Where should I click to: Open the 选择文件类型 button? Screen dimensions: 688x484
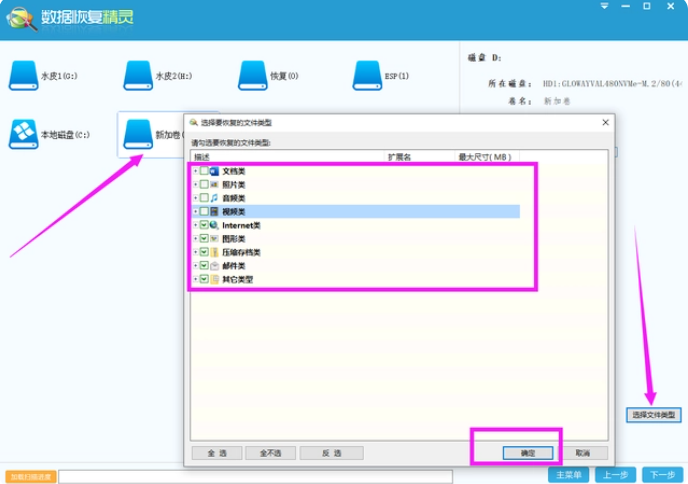(653, 415)
